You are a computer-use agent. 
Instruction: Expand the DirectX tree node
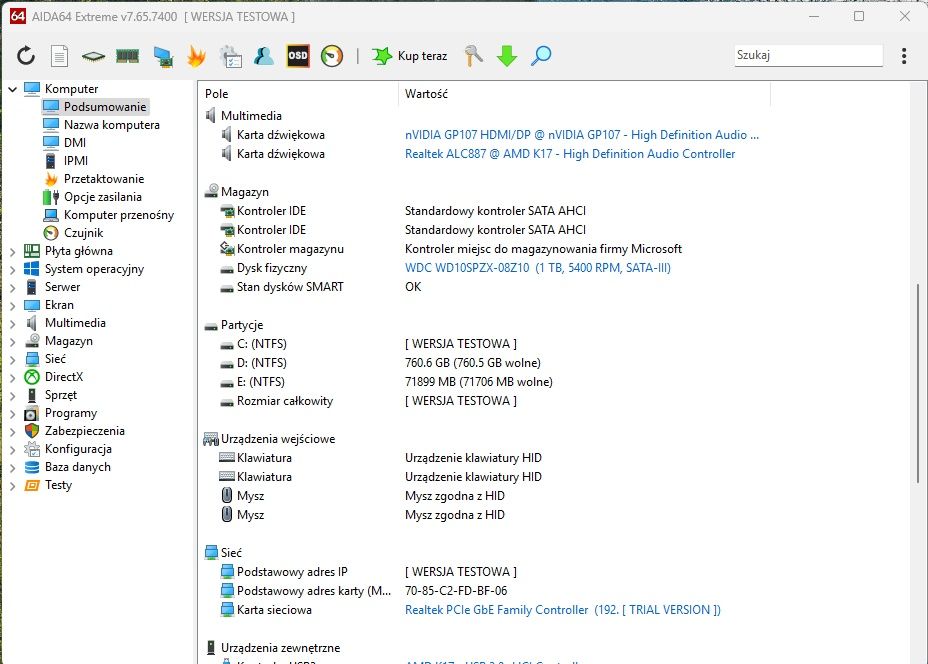[x=12, y=378]
